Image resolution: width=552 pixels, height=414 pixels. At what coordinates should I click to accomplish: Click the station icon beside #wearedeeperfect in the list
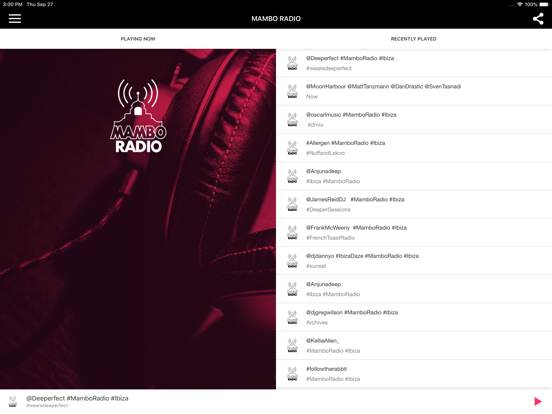click(x=292, y=63)
